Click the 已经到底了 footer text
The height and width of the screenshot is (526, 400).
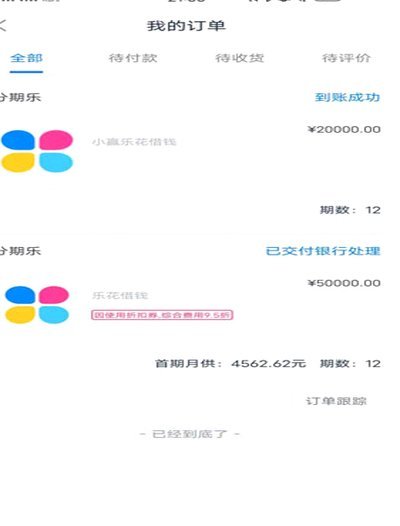pyautogui.click(x=190, y=434)
